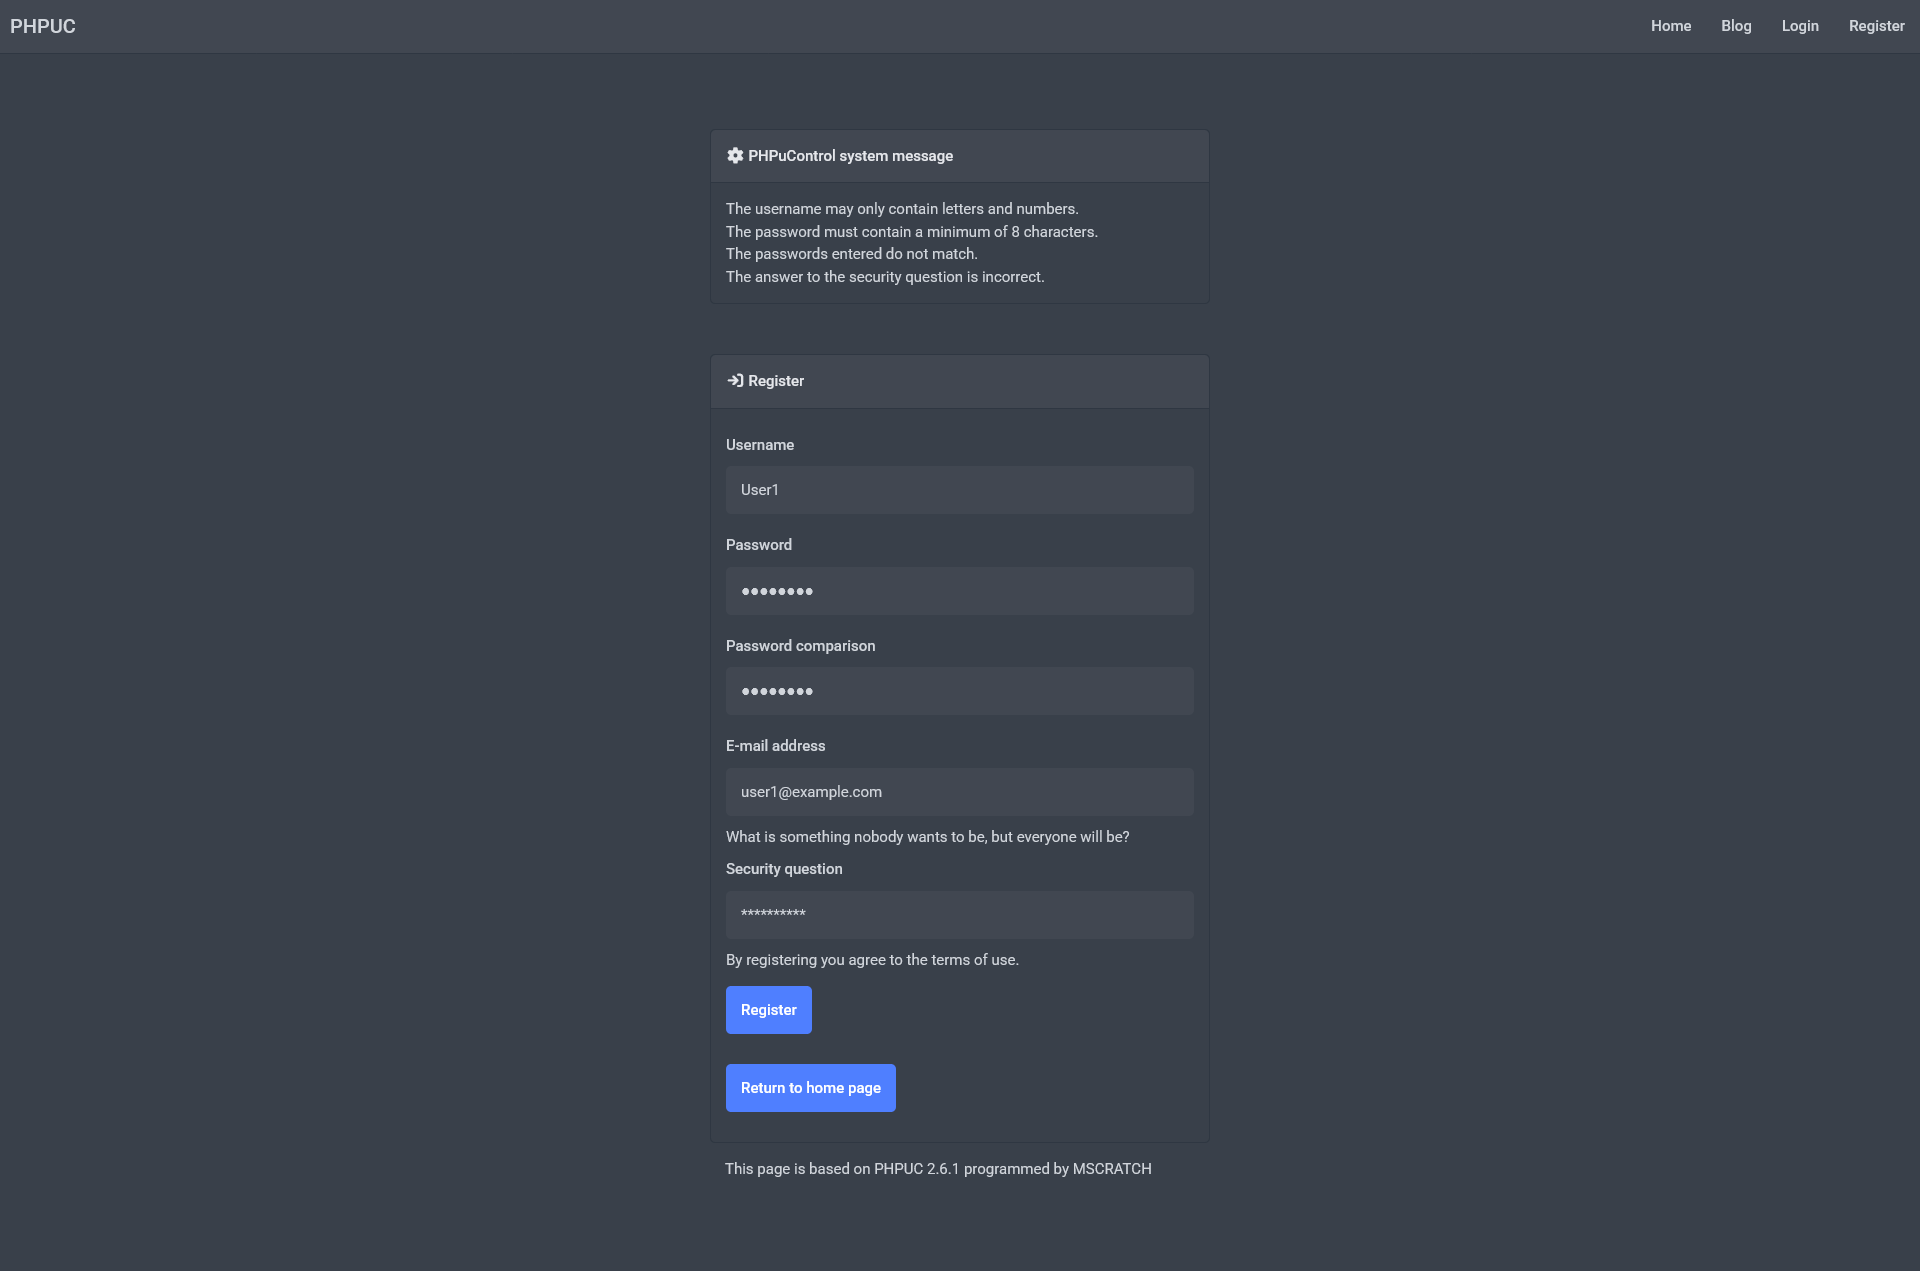The height and width of the screenshot is (1271, 1920).
Task: Open the Home navigation link
Action: point(1671,26)
